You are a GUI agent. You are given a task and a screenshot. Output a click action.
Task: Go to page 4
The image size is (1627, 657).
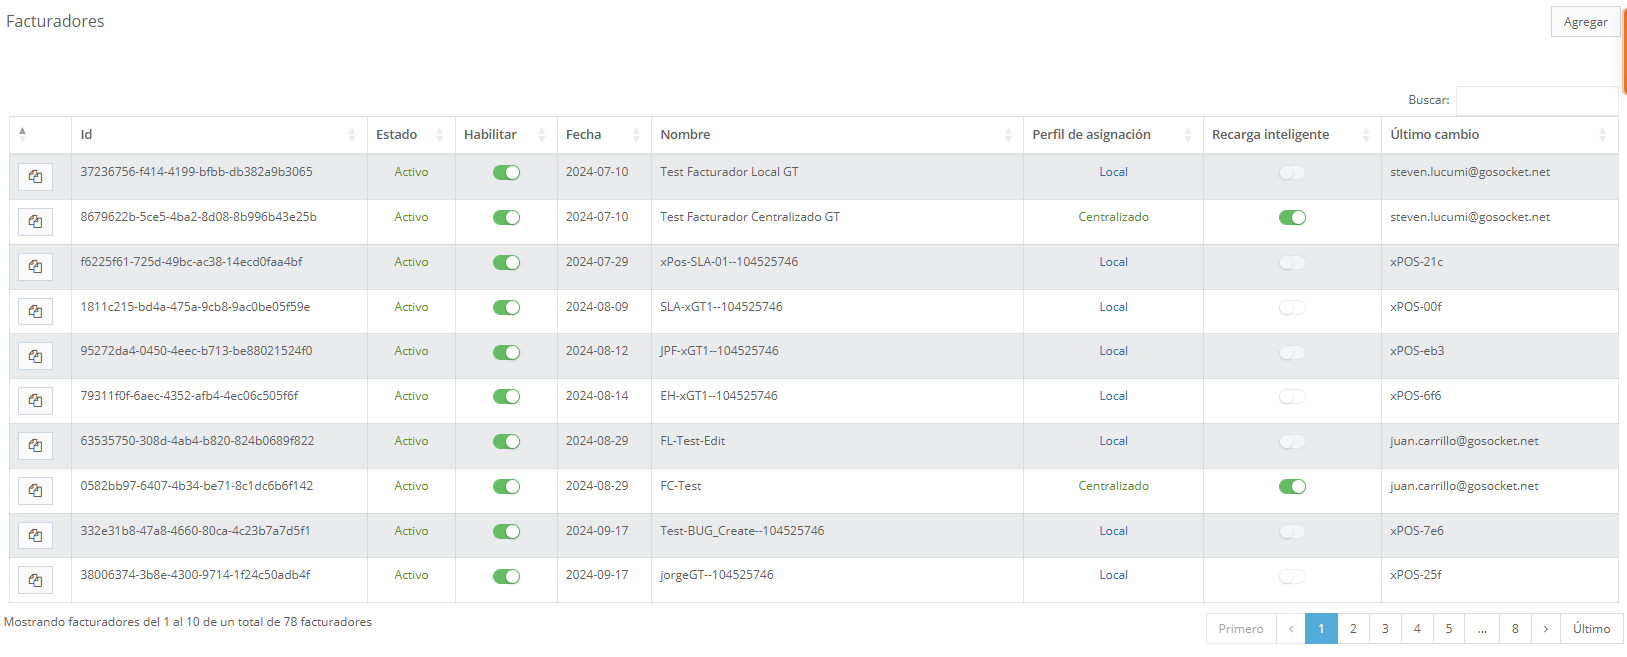[x=1417, y=628]
